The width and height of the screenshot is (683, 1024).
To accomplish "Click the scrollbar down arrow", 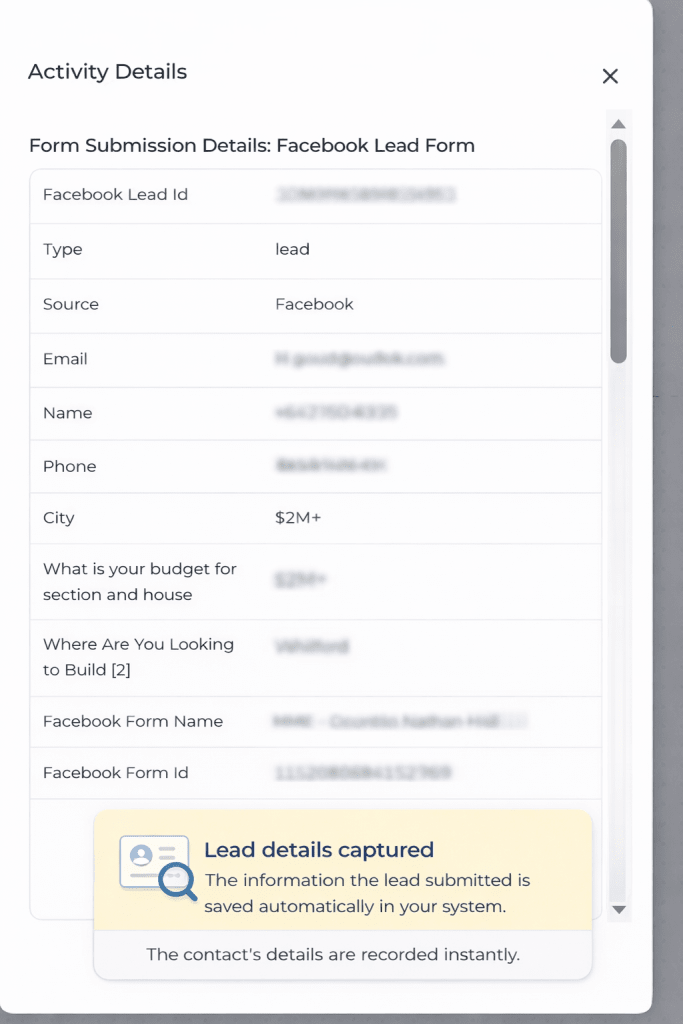I will pyautogui.click(x=618, y=909).
